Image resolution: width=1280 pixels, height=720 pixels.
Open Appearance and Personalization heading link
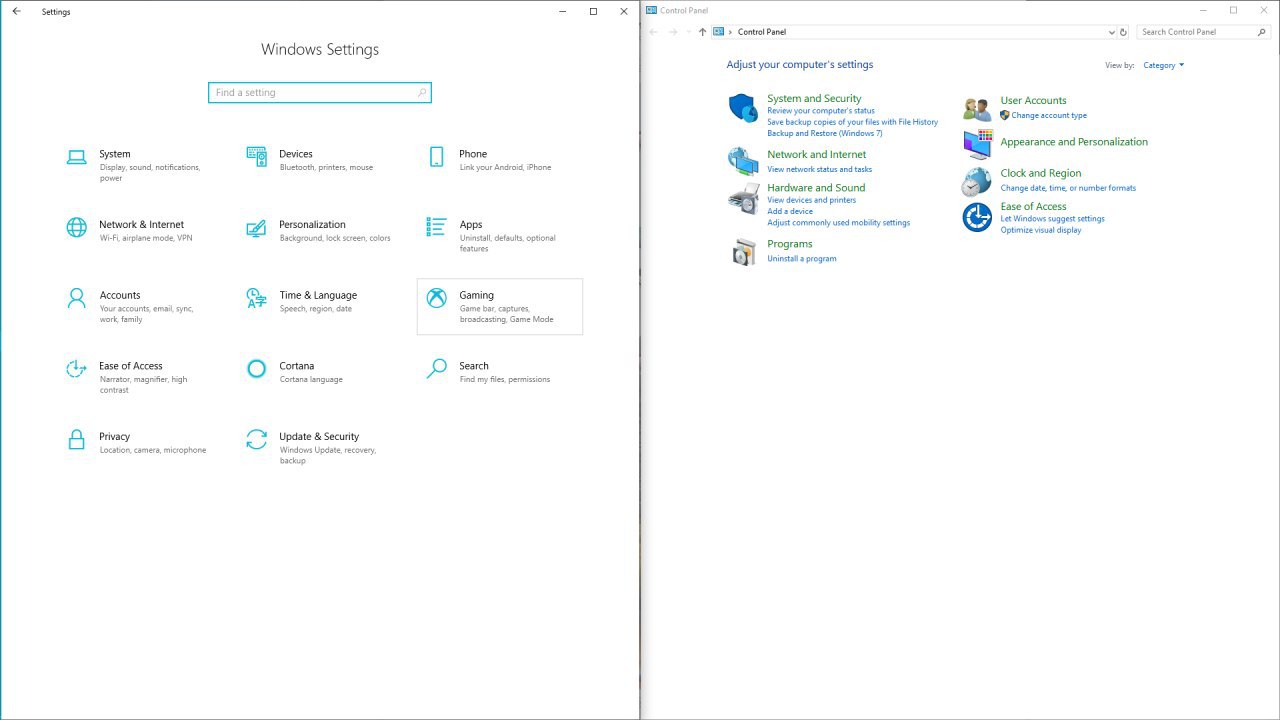click(1074, 141)
